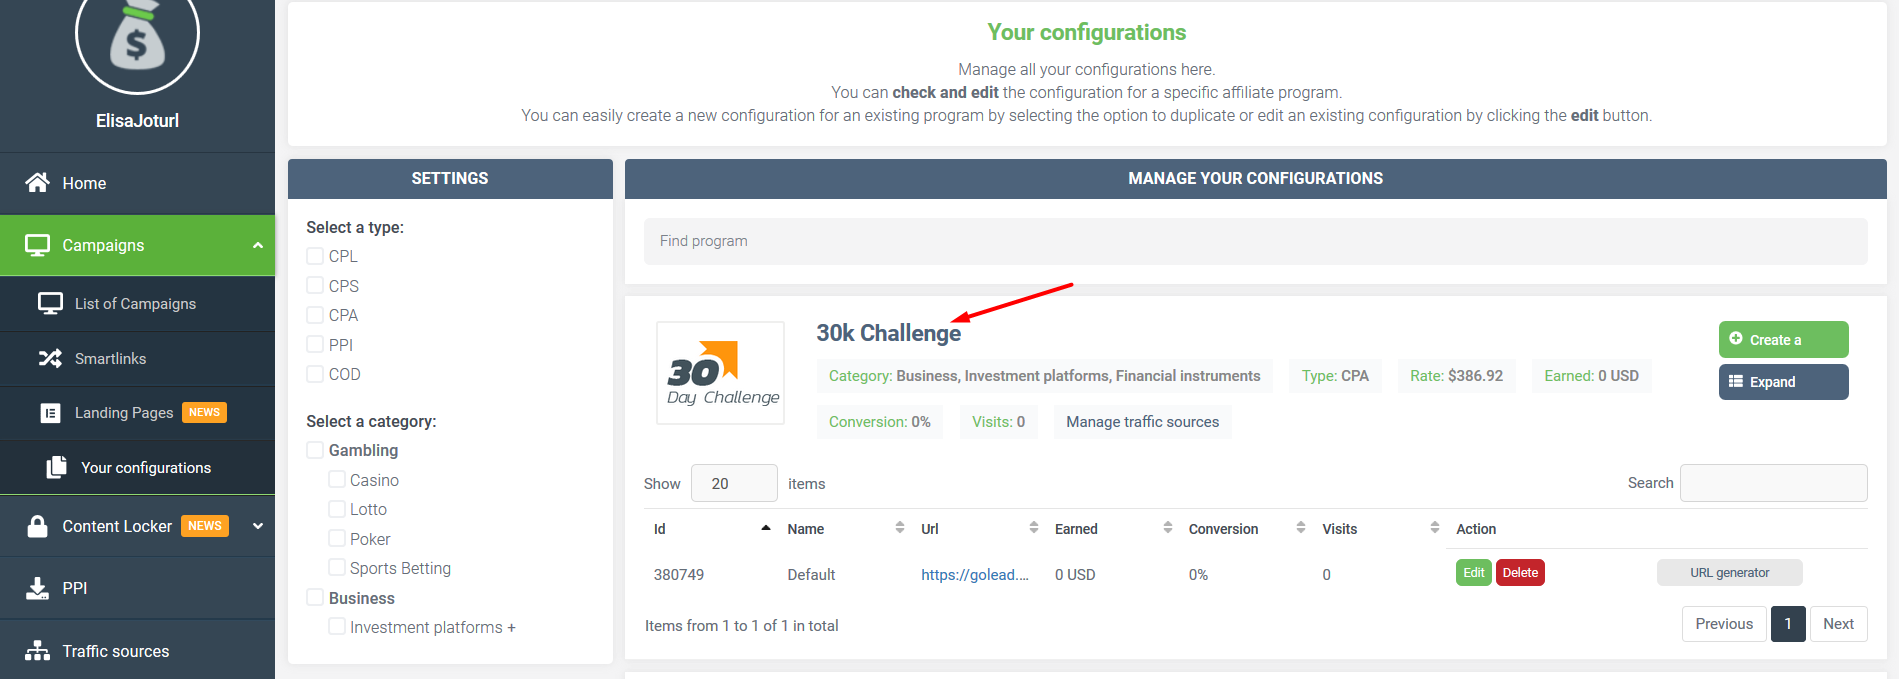Sort table by Earned column header
The image size is (1899, 679).
1076,529
